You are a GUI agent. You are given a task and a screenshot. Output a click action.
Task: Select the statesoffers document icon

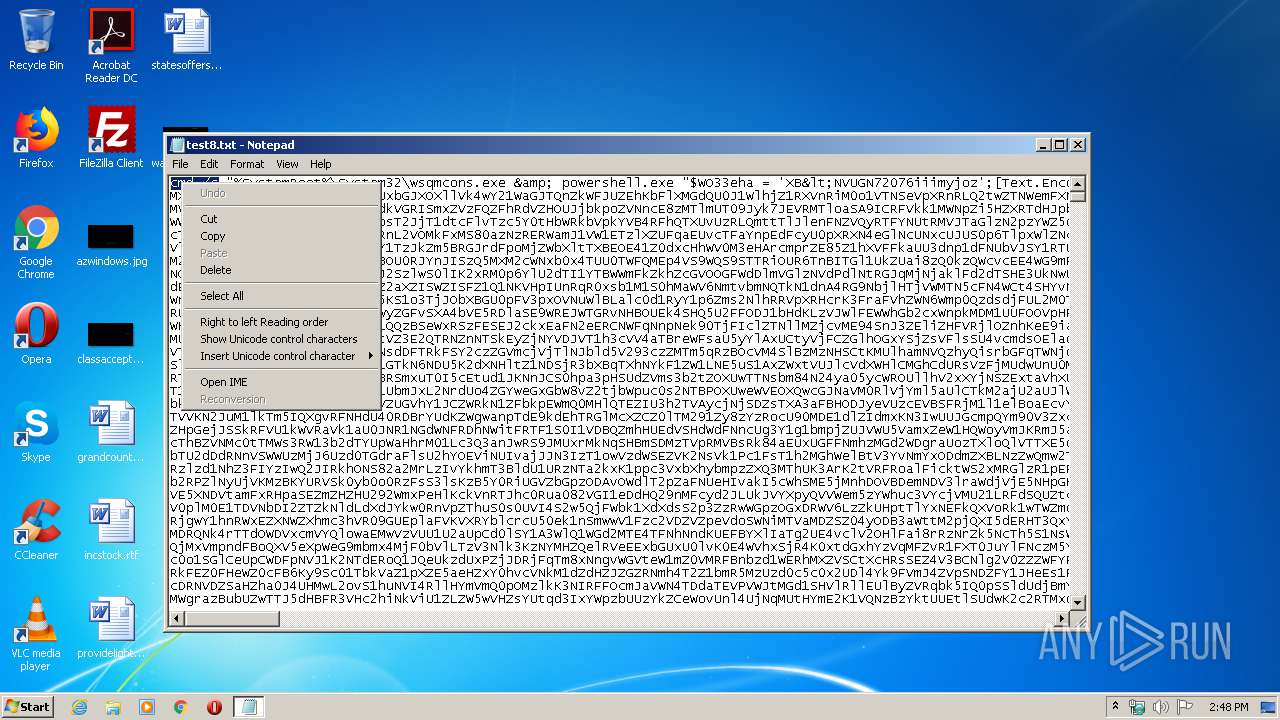point(186,40)
